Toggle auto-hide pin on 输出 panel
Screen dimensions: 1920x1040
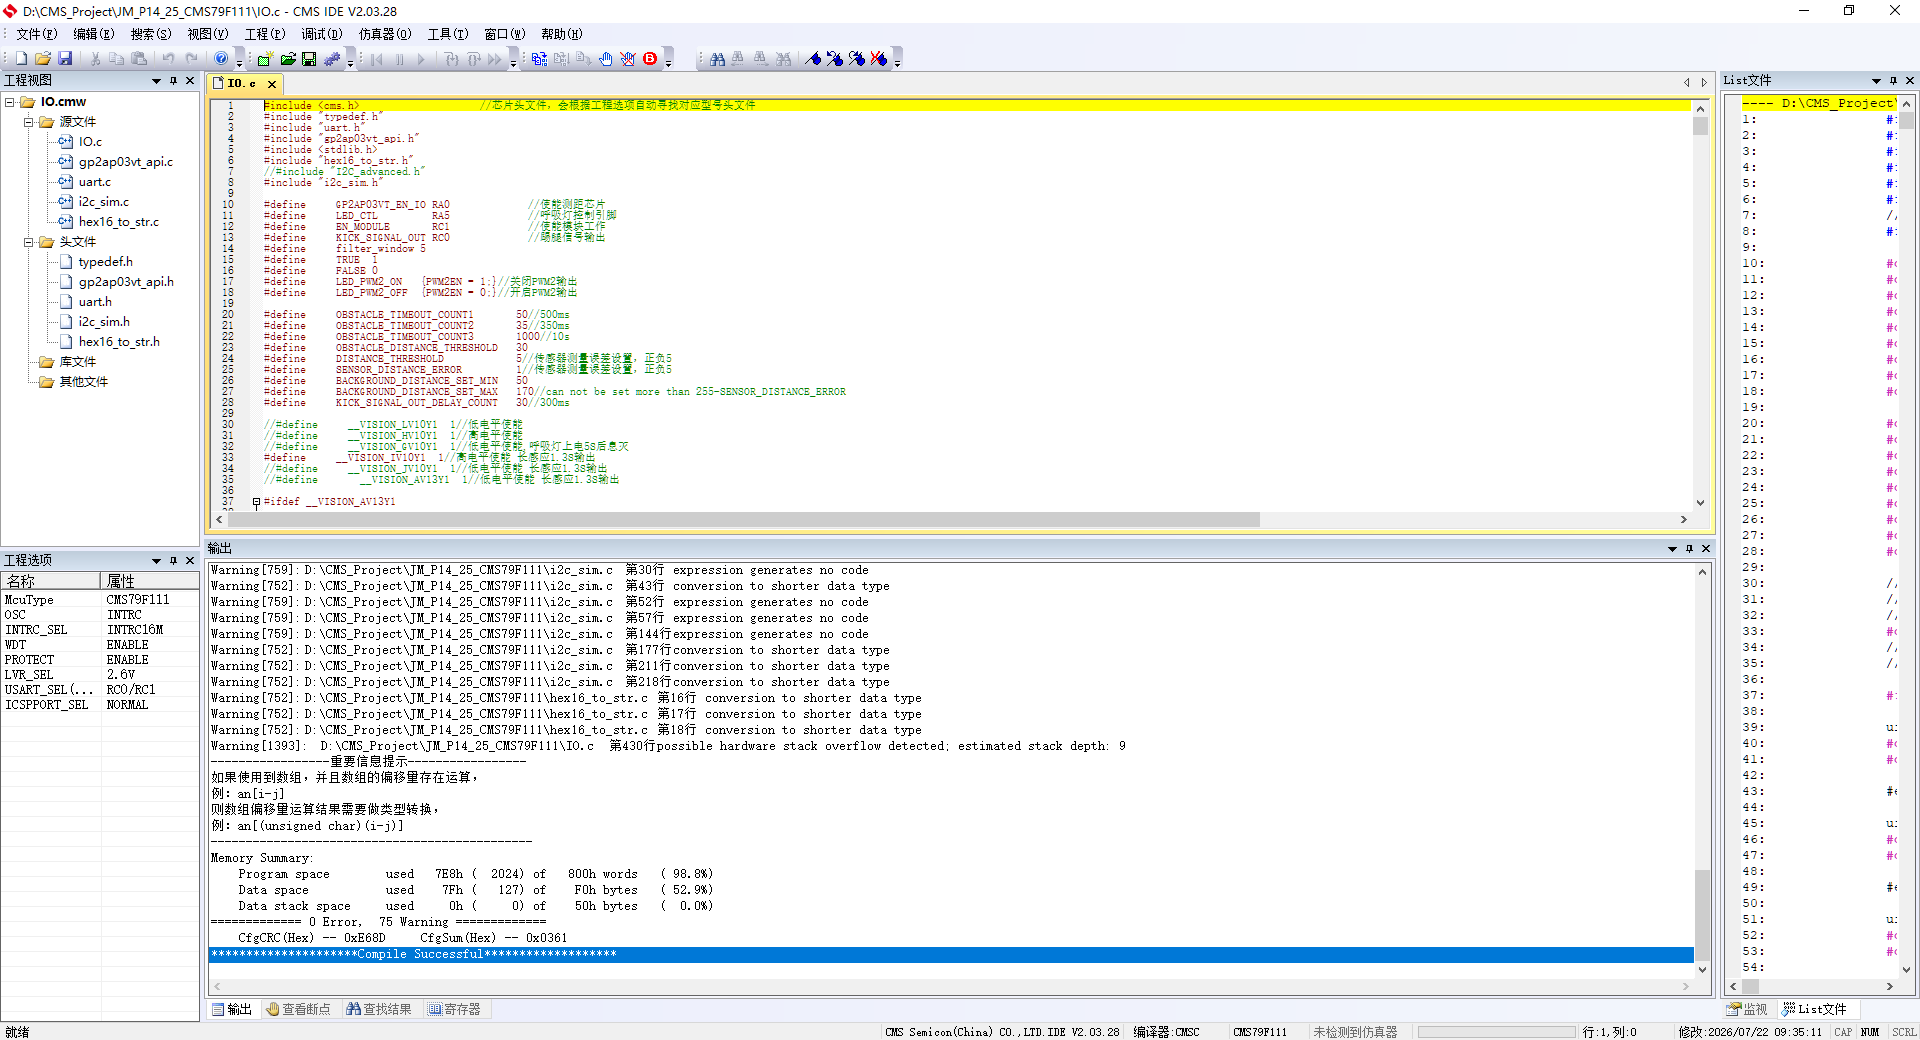(1689, 548)
